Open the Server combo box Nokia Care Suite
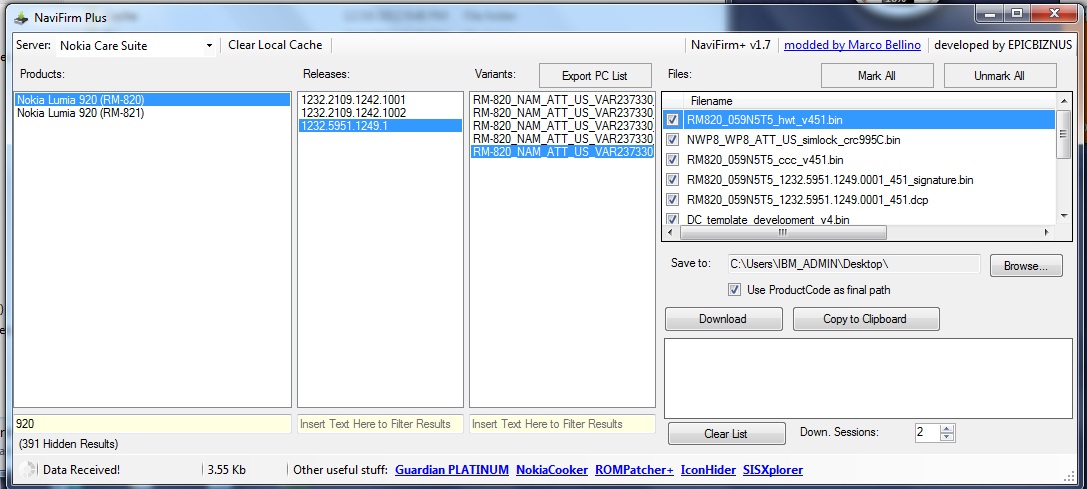The width and height of the screenshot is (1087, 489). tap(135, 46)
